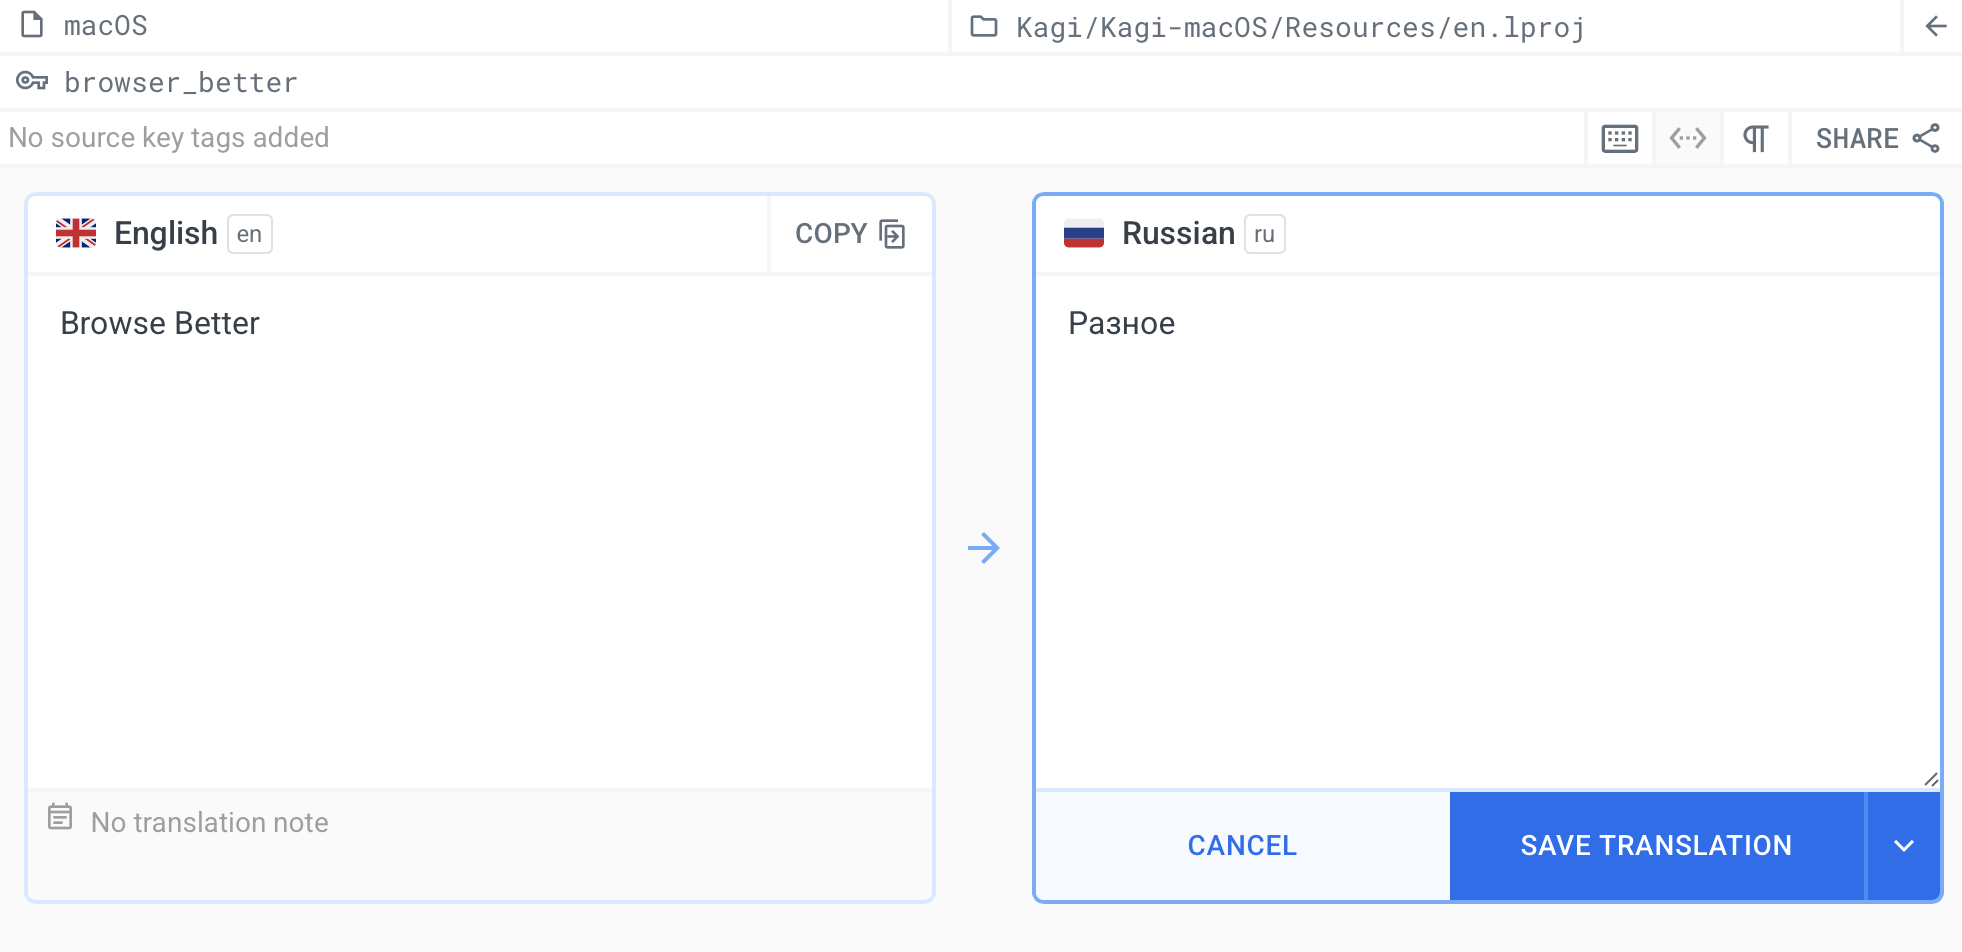Click the macOS file icon
Screen dimensions: 1962x952
coord(32,25)
